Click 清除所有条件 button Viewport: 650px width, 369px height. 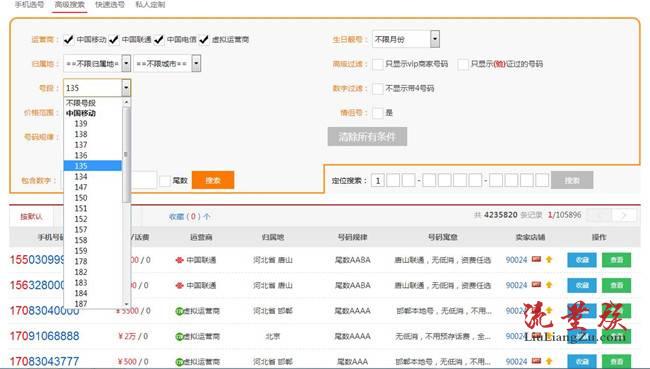click(x=367, y=137)
